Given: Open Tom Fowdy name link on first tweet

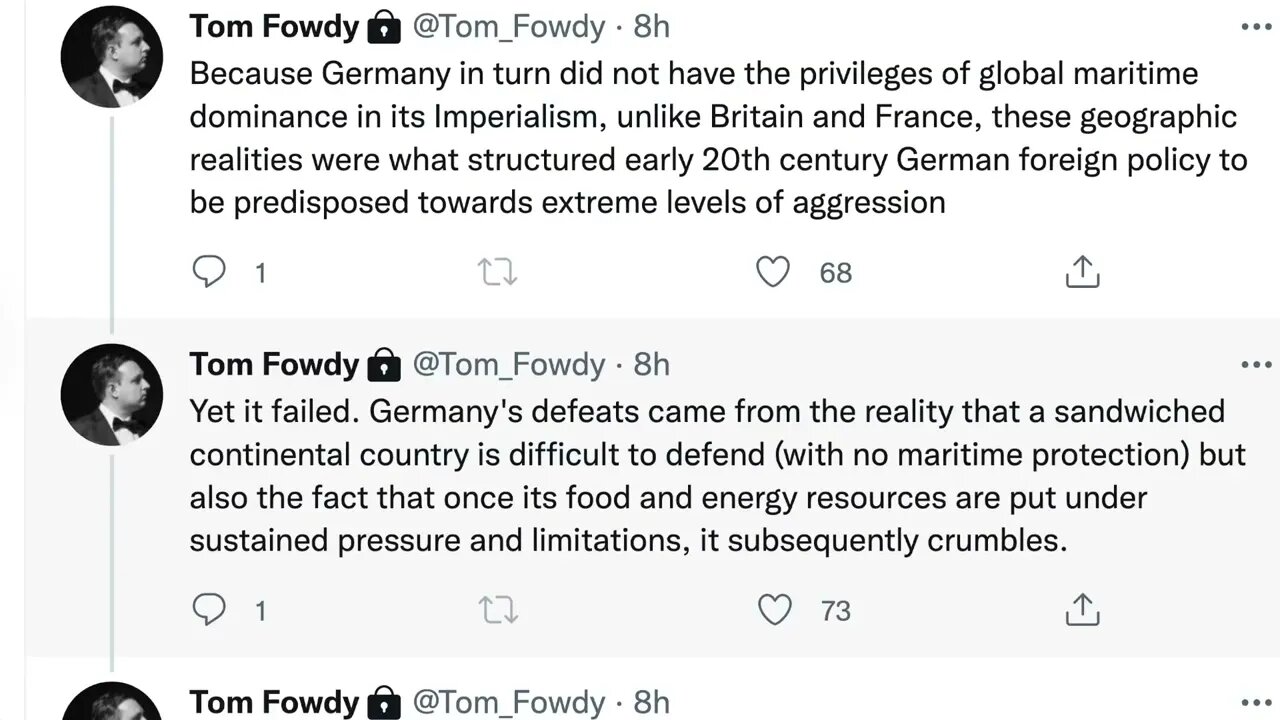Looking at the screenshot, I should pos(273,27).
